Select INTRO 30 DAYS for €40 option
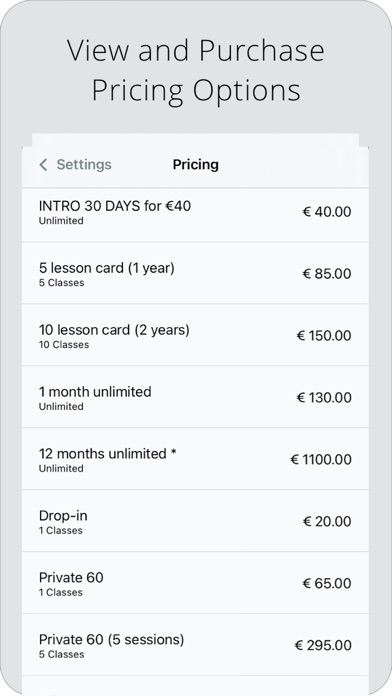Viewport: 392px width, 696px height. coord(195,215)
